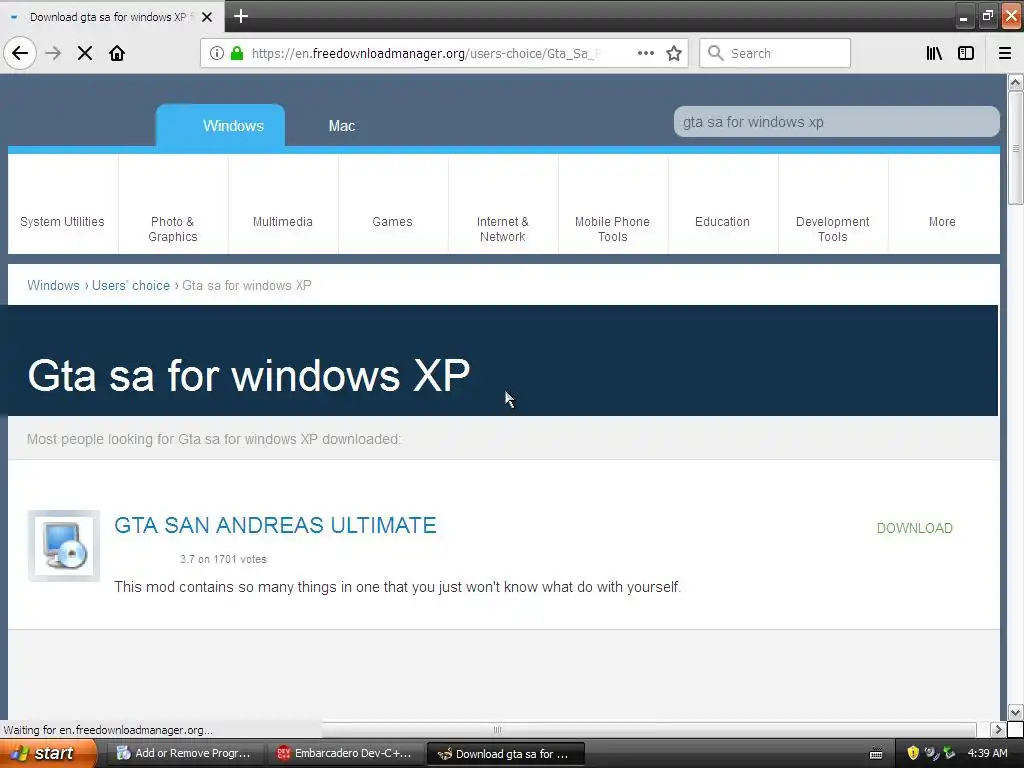1024x768 pixels.
Task: Click the taskbar clock 4:39 AM
Action: [987, 753]
